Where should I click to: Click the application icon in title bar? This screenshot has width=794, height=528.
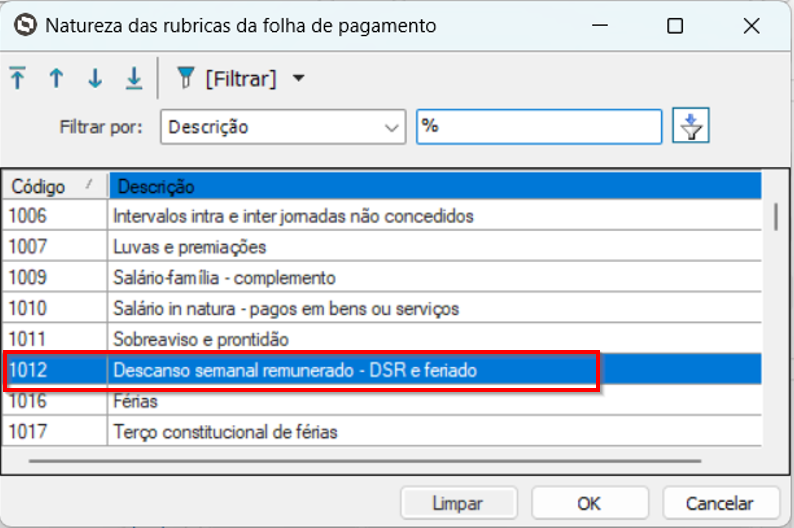coord(24,26)
